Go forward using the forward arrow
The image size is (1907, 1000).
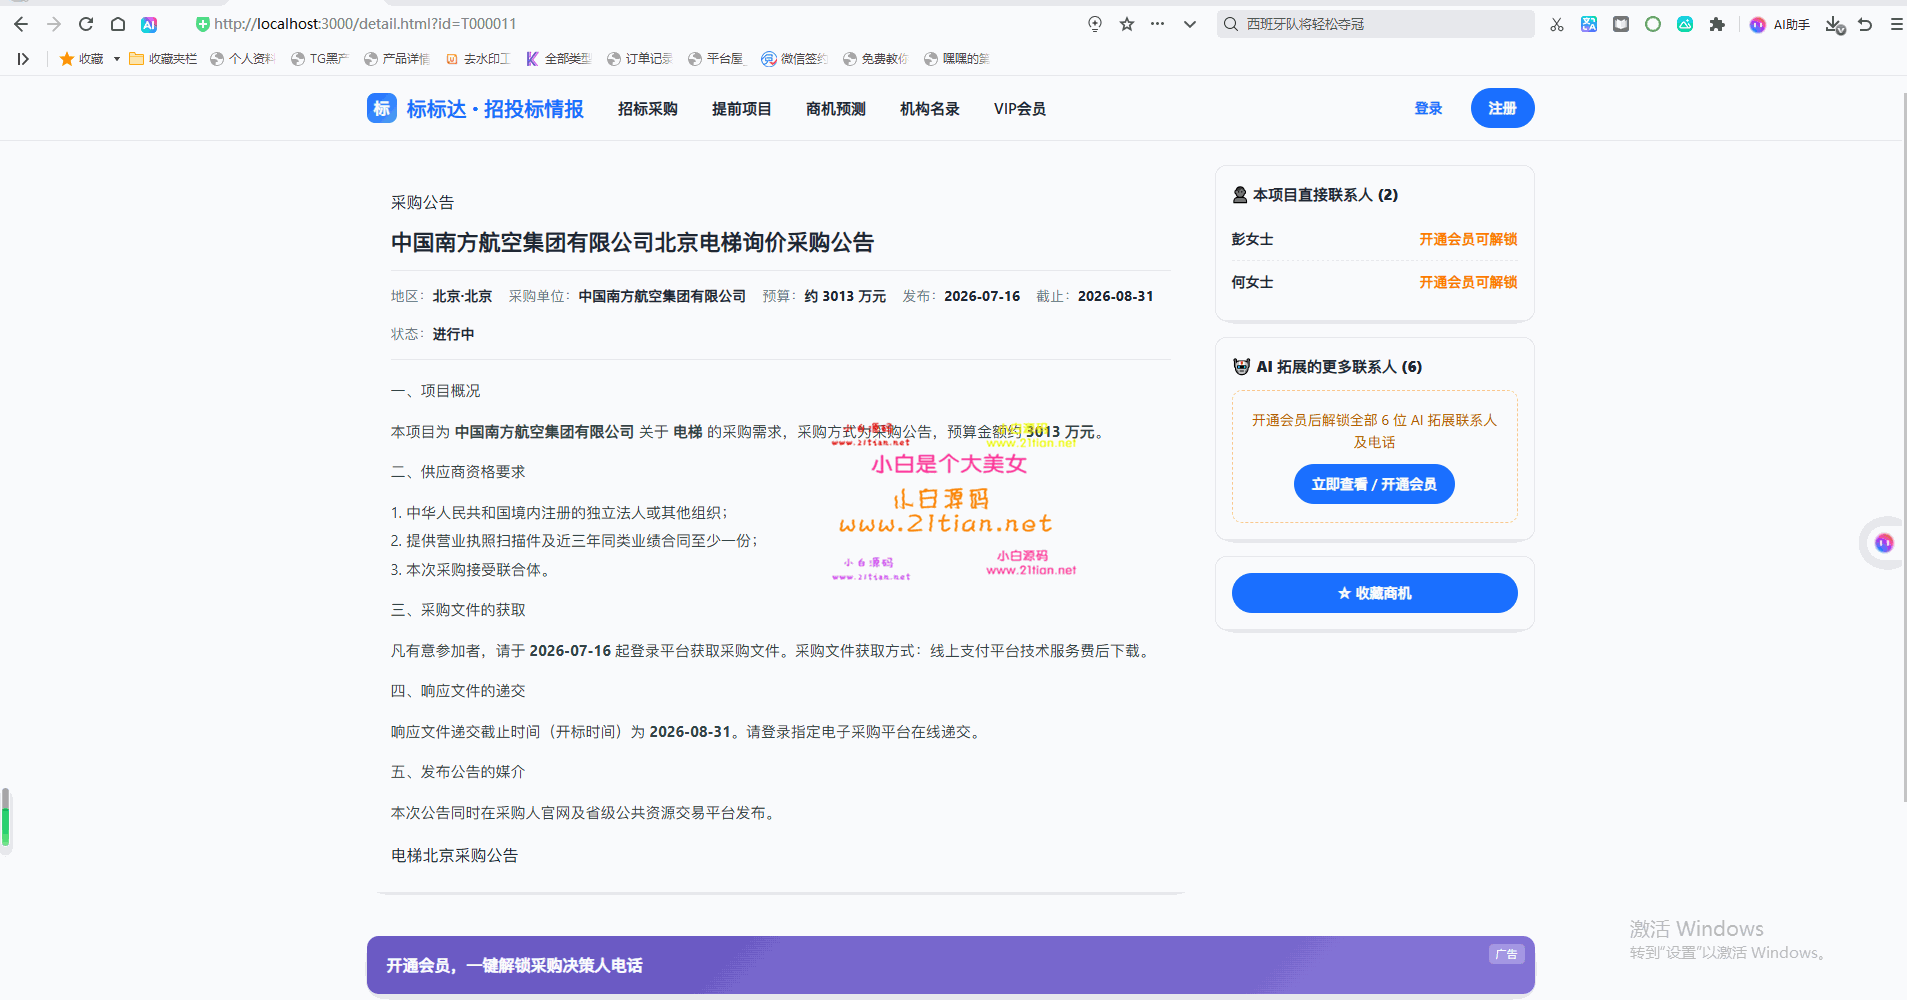pos(54,24)
